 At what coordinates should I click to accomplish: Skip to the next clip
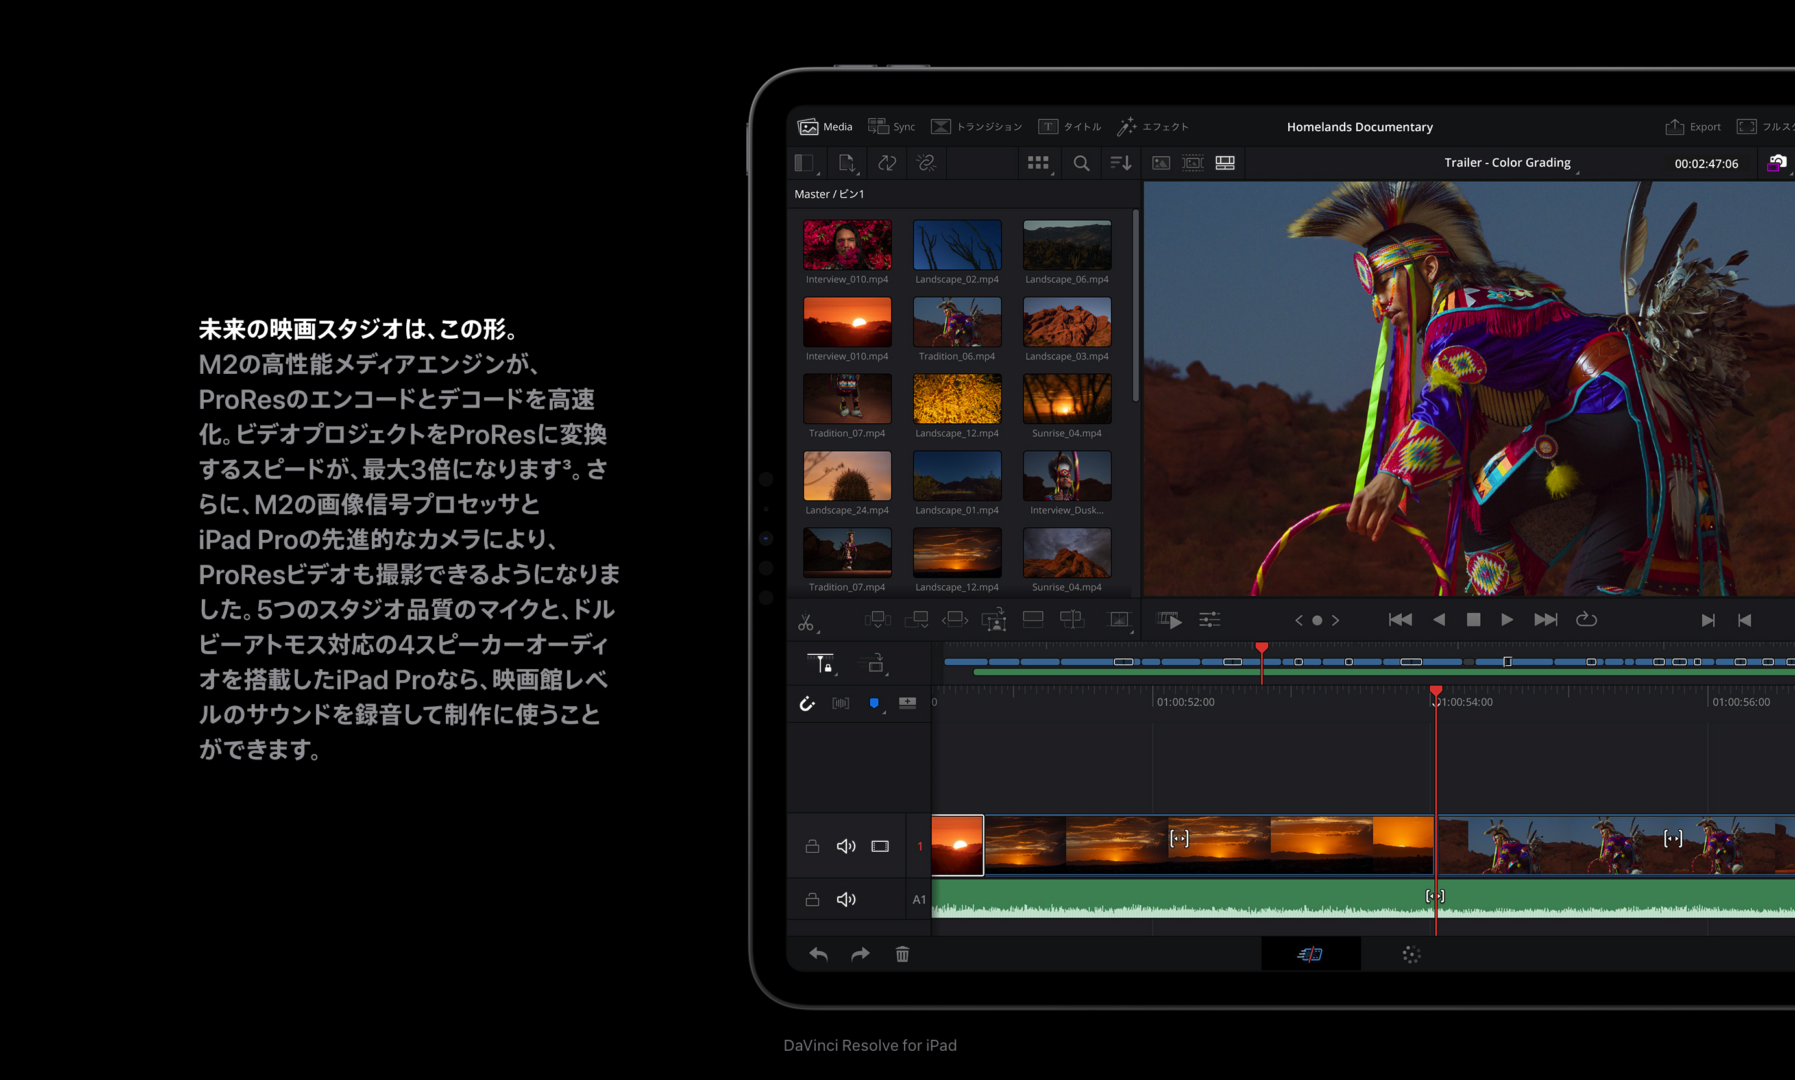click(1546, 620)
